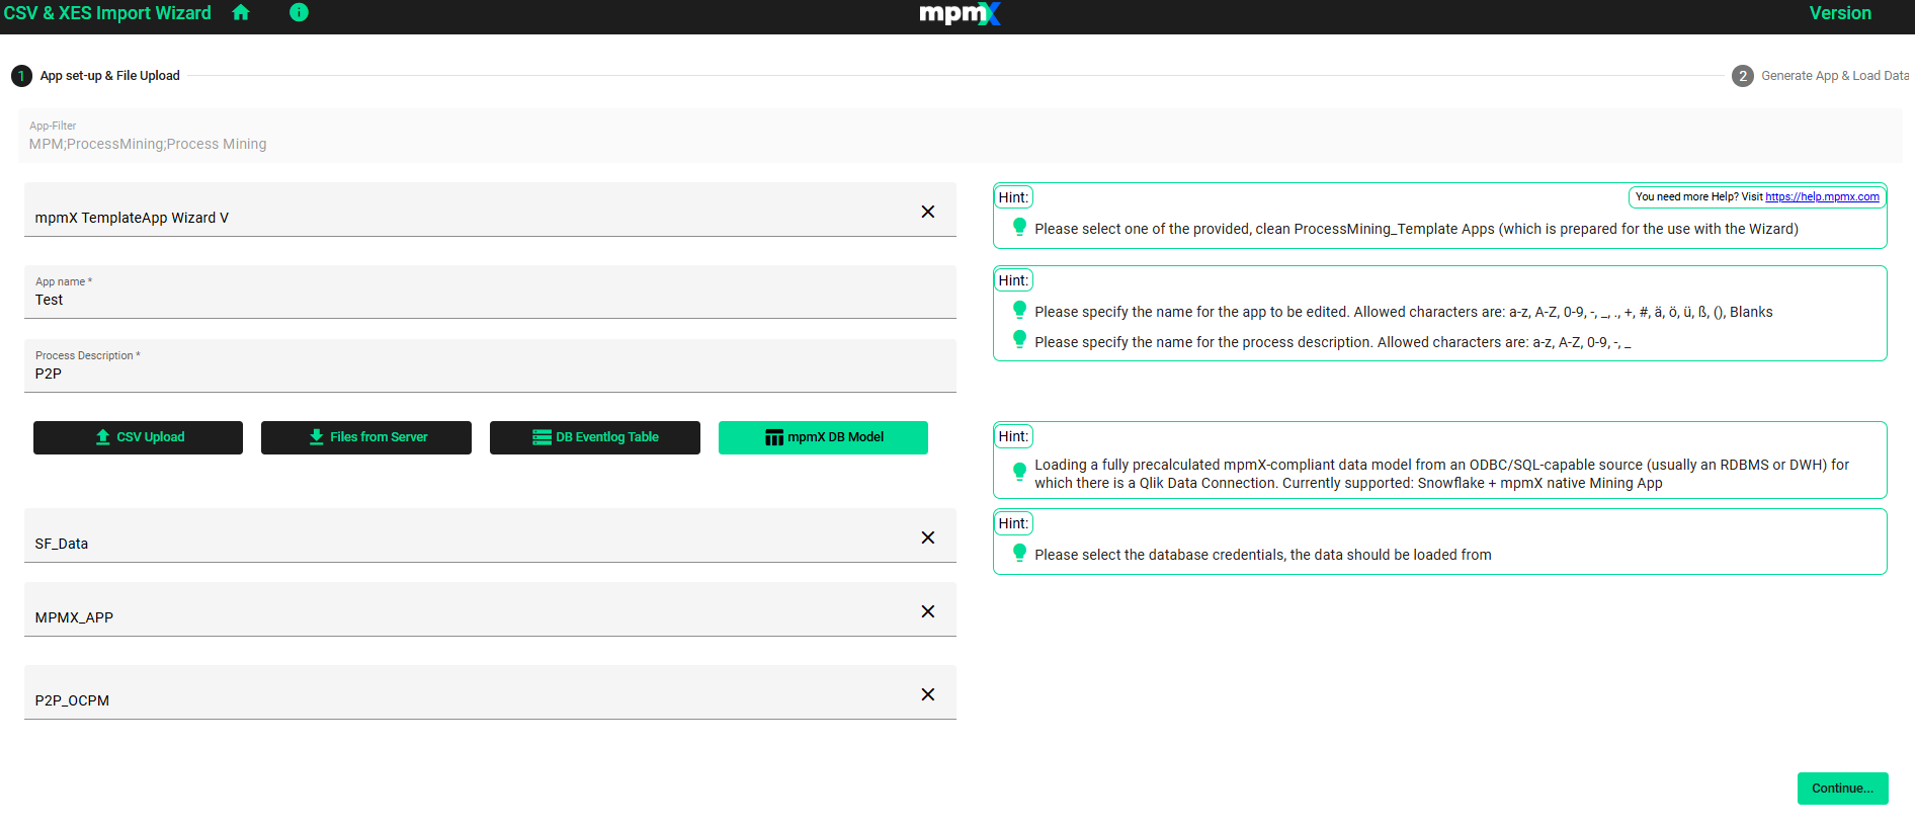Open the mpmX TemplateApp Wizard V dropdown
This screenshot has height=814, width=1915.
click(x=490, y=210)
